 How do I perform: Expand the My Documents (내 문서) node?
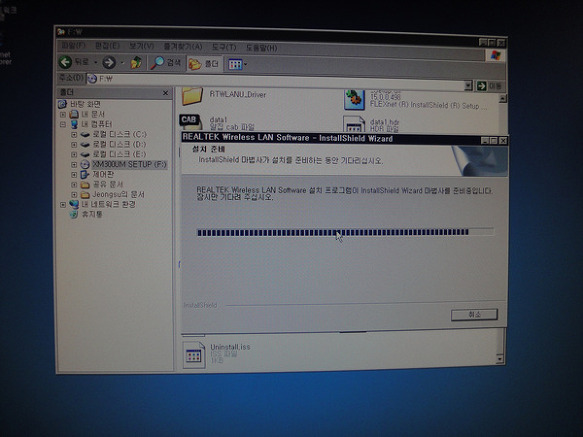tap(63, 114)
